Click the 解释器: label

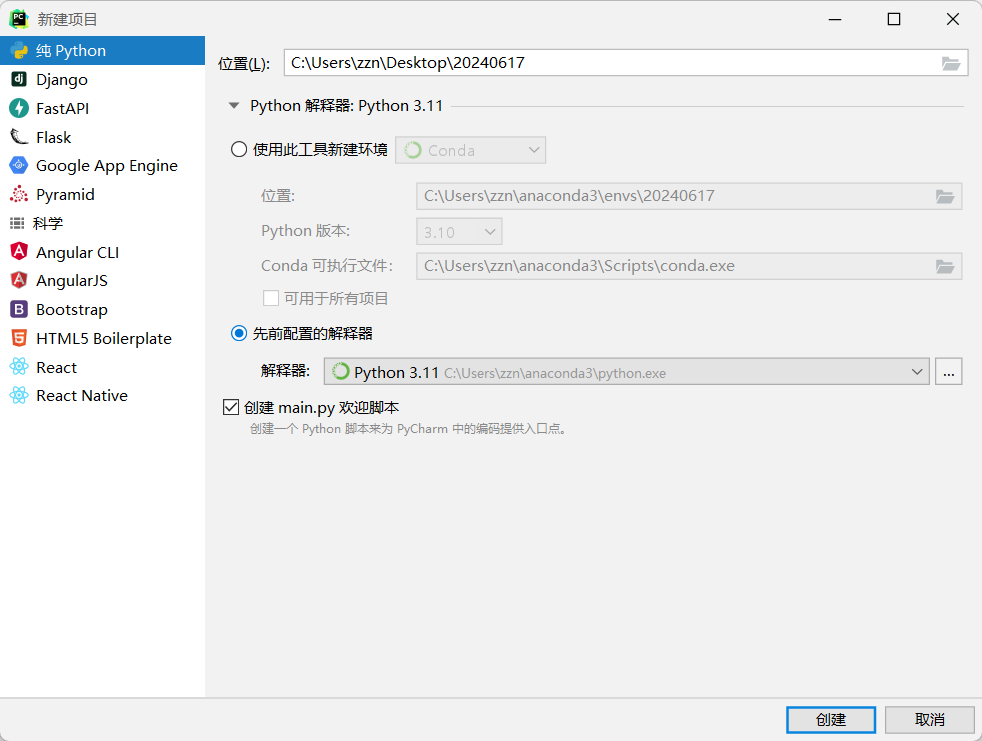click(x=285, y=371)
